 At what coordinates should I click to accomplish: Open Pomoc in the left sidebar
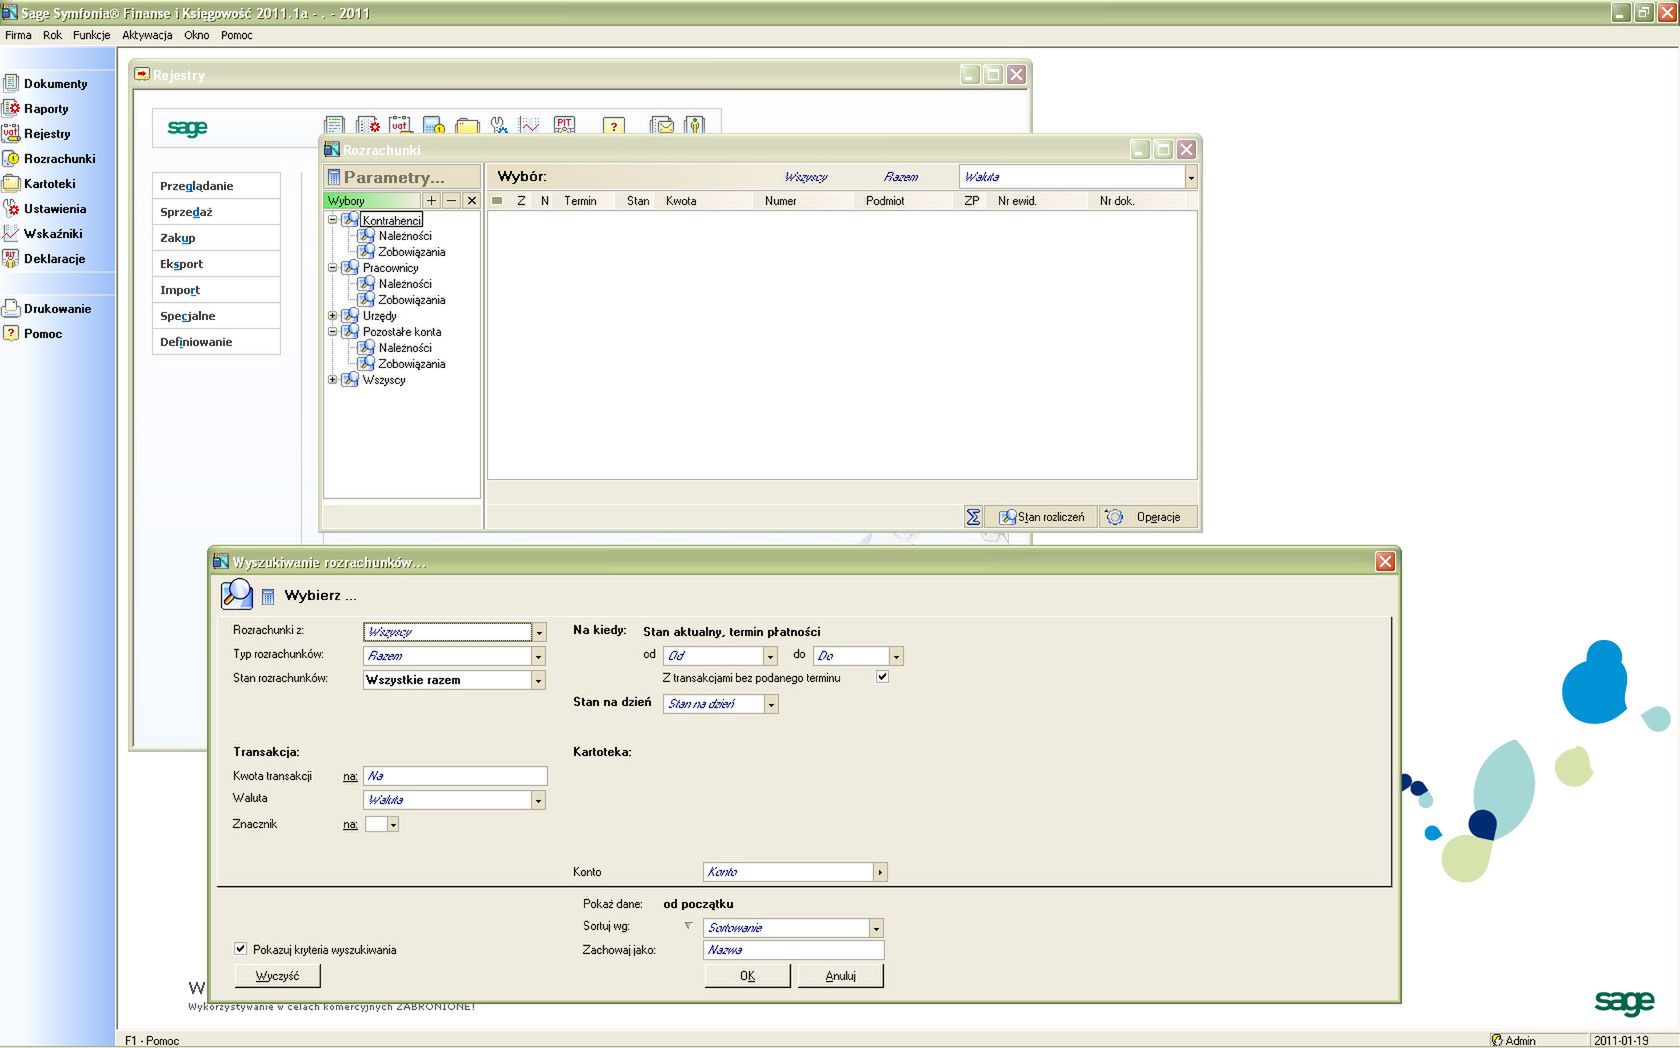pyautogui.click(x=33, y=333)
